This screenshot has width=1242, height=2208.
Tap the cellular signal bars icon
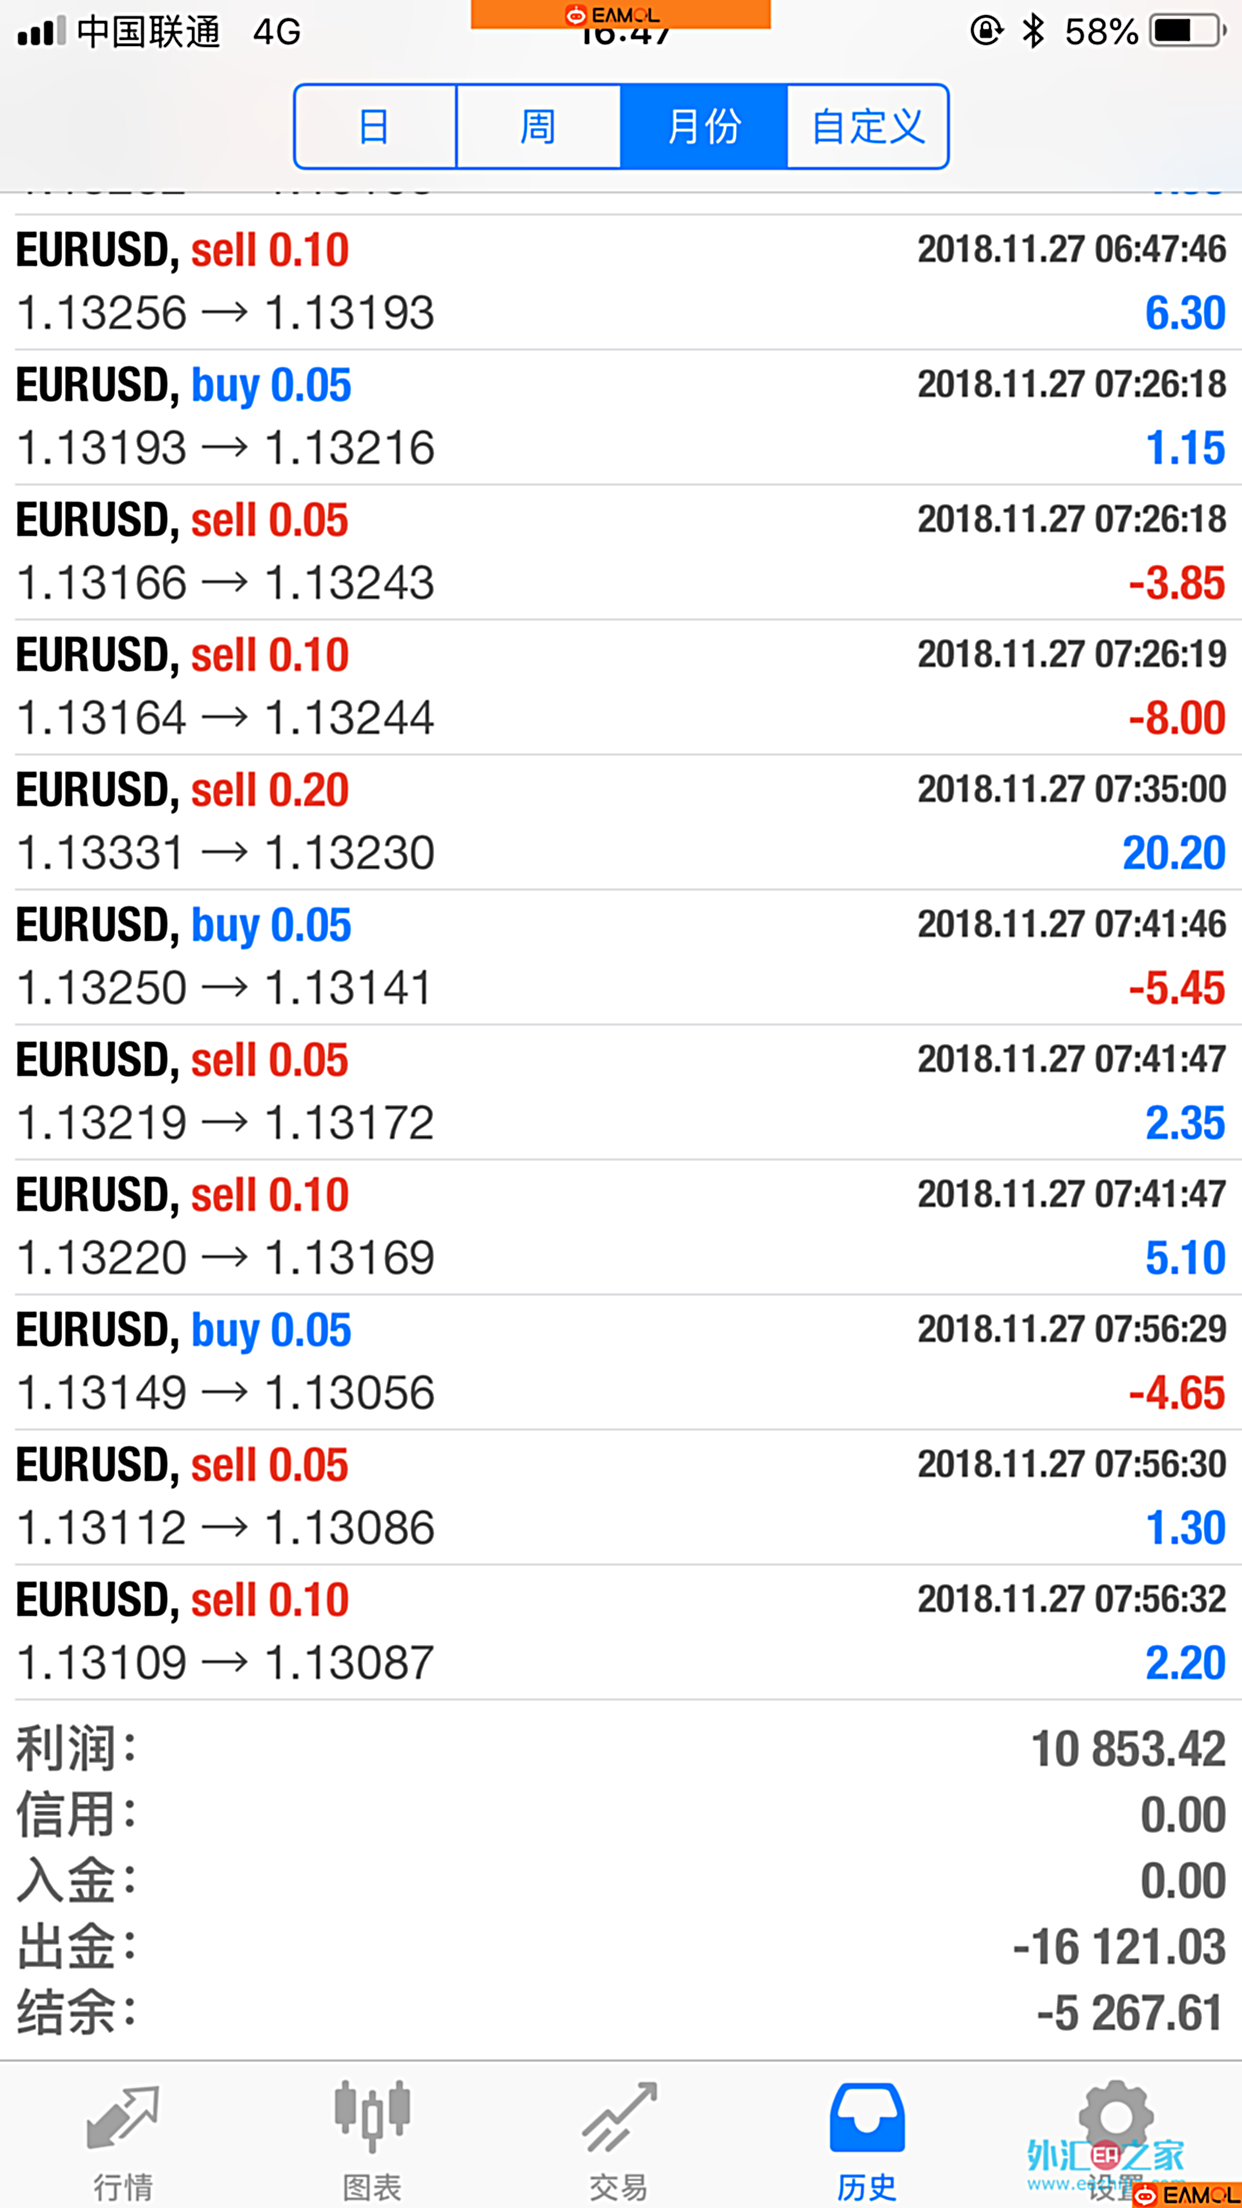click(41, 31)
